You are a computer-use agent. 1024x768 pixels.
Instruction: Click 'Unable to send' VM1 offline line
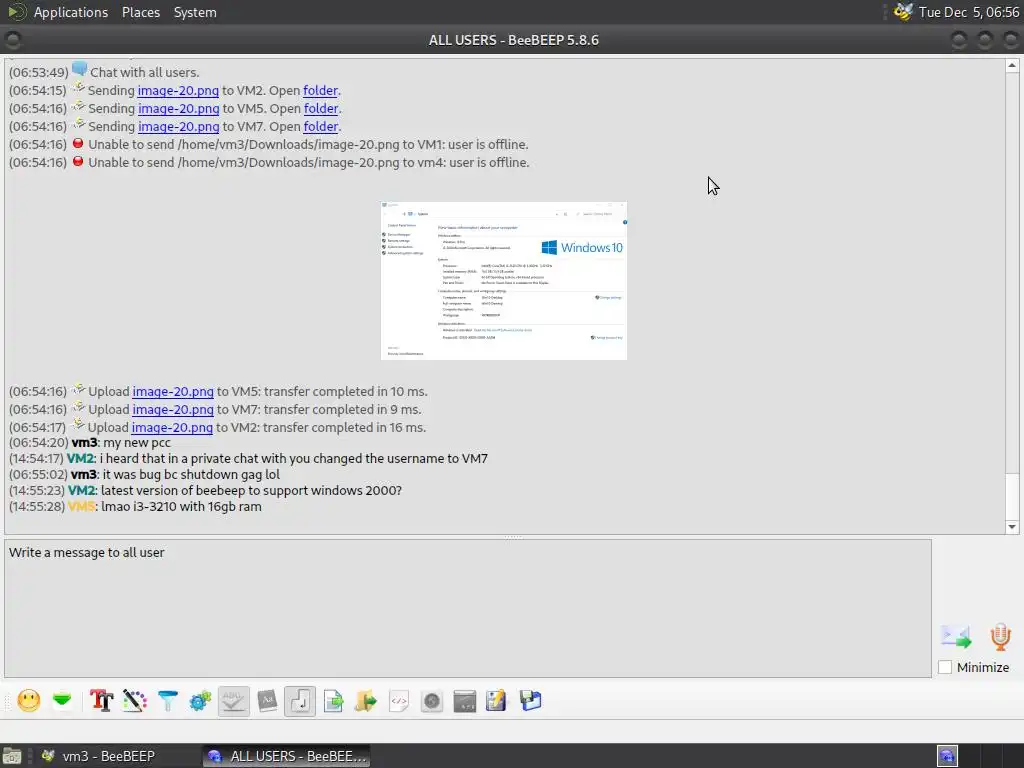click(x=308, y=144)
